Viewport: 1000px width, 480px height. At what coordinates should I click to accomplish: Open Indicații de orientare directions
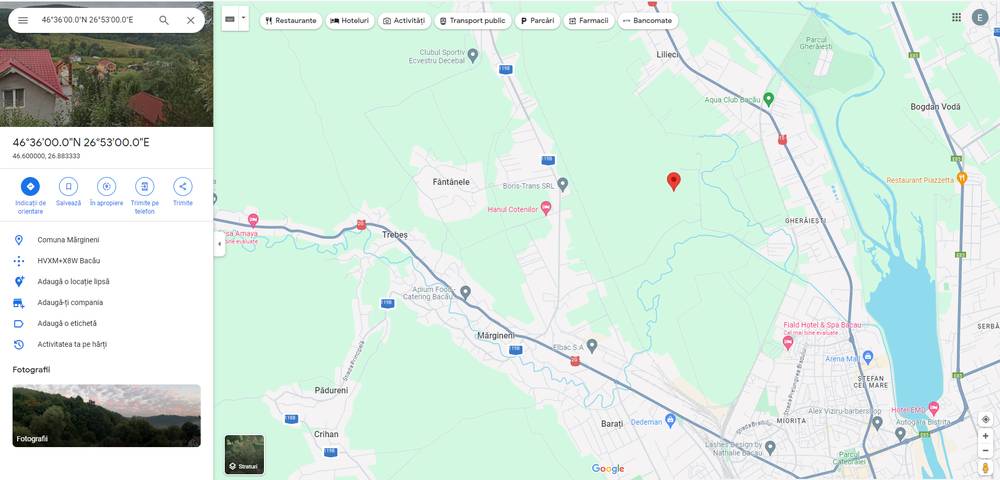coord(30,186)
